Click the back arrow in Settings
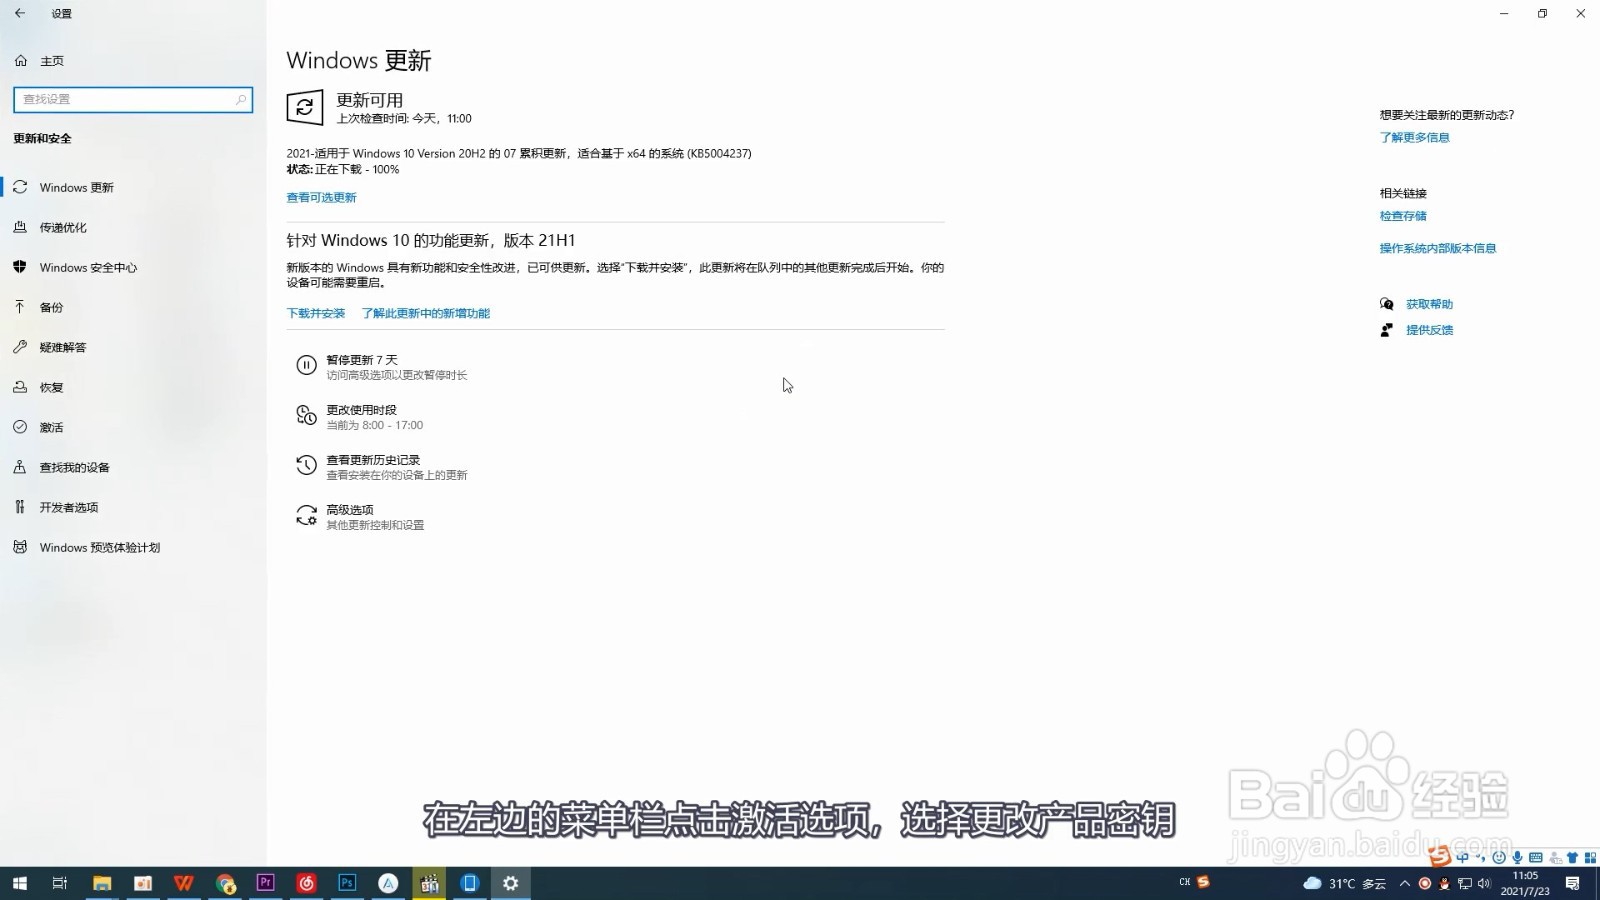 click(x=20, y=13)
